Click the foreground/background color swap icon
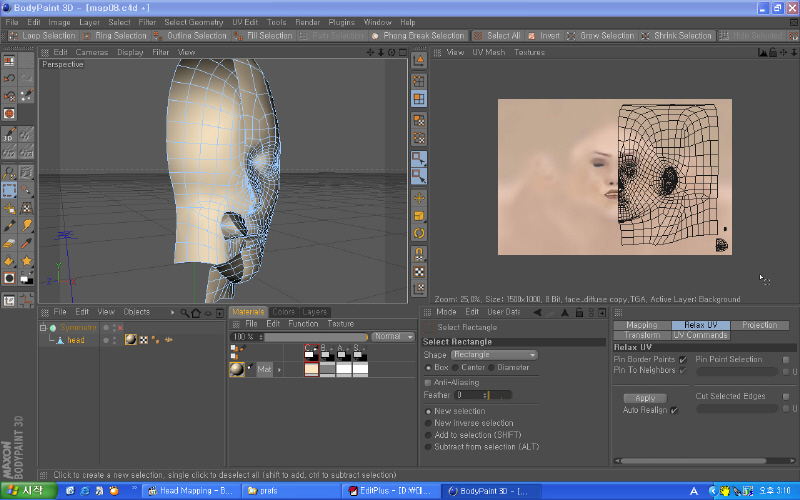 click(x=27, y=278)
